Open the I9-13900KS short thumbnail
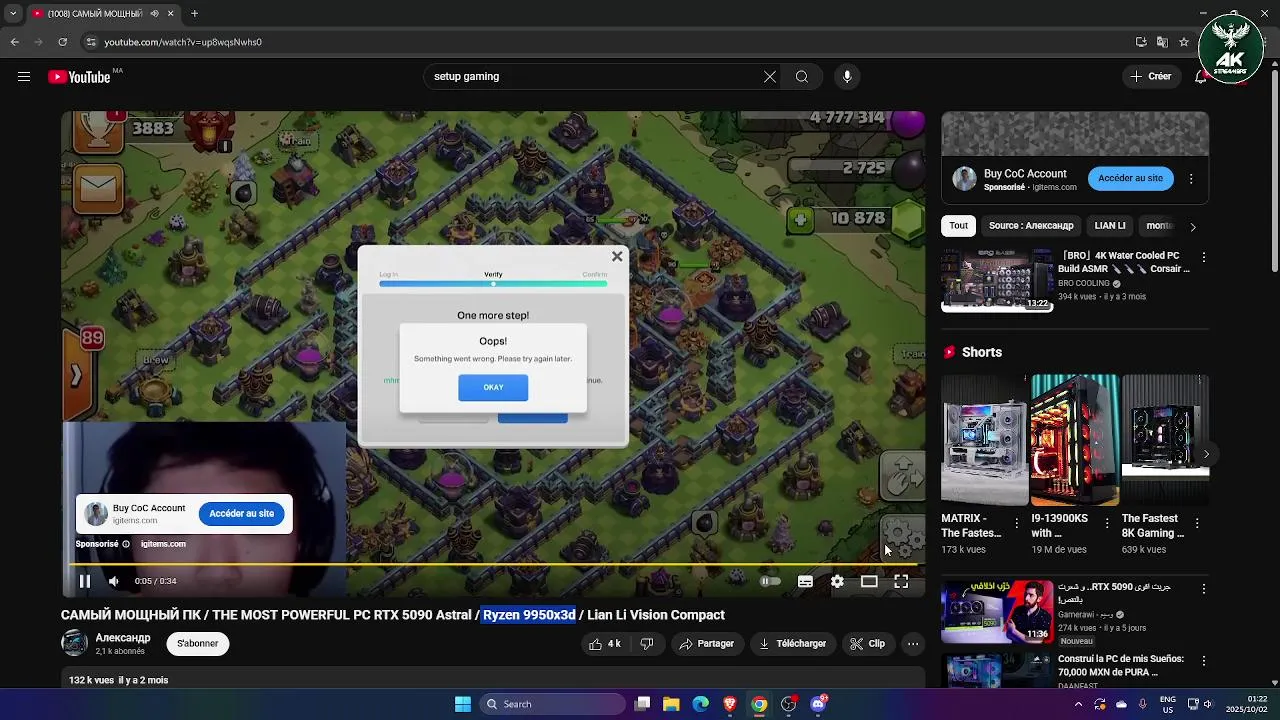The image size is (1280, 720). (x=1075, y=440)
